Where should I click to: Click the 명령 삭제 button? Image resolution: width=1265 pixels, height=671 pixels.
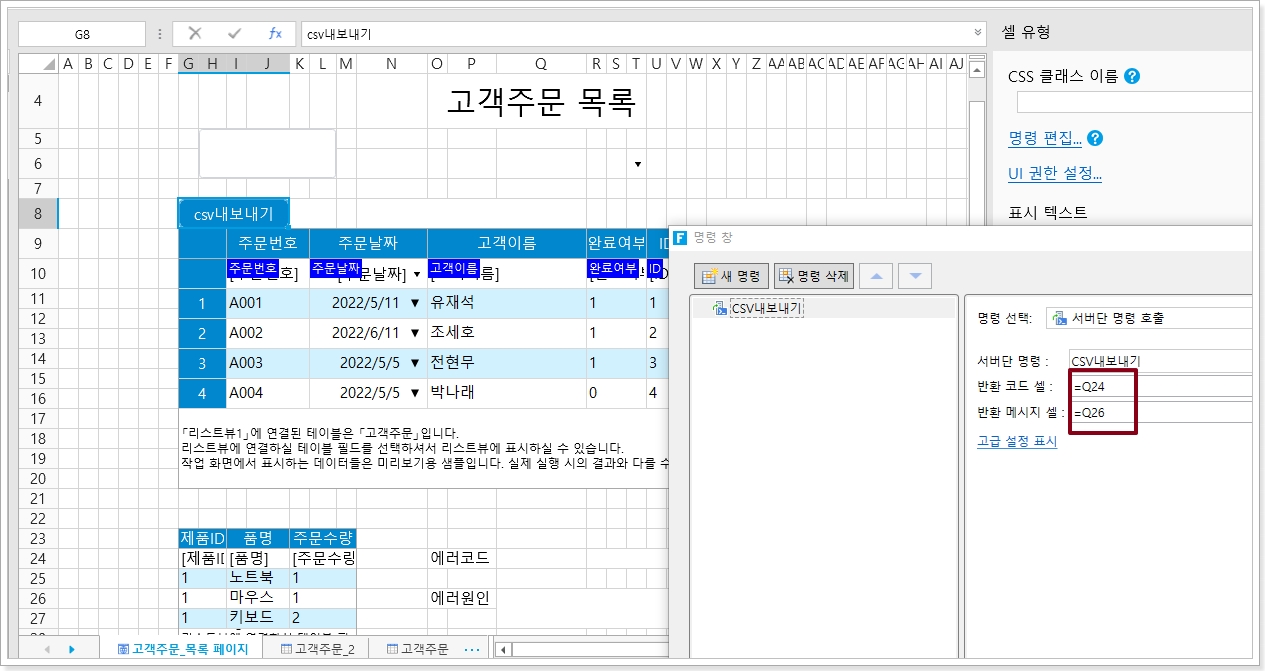pos(813,276)
